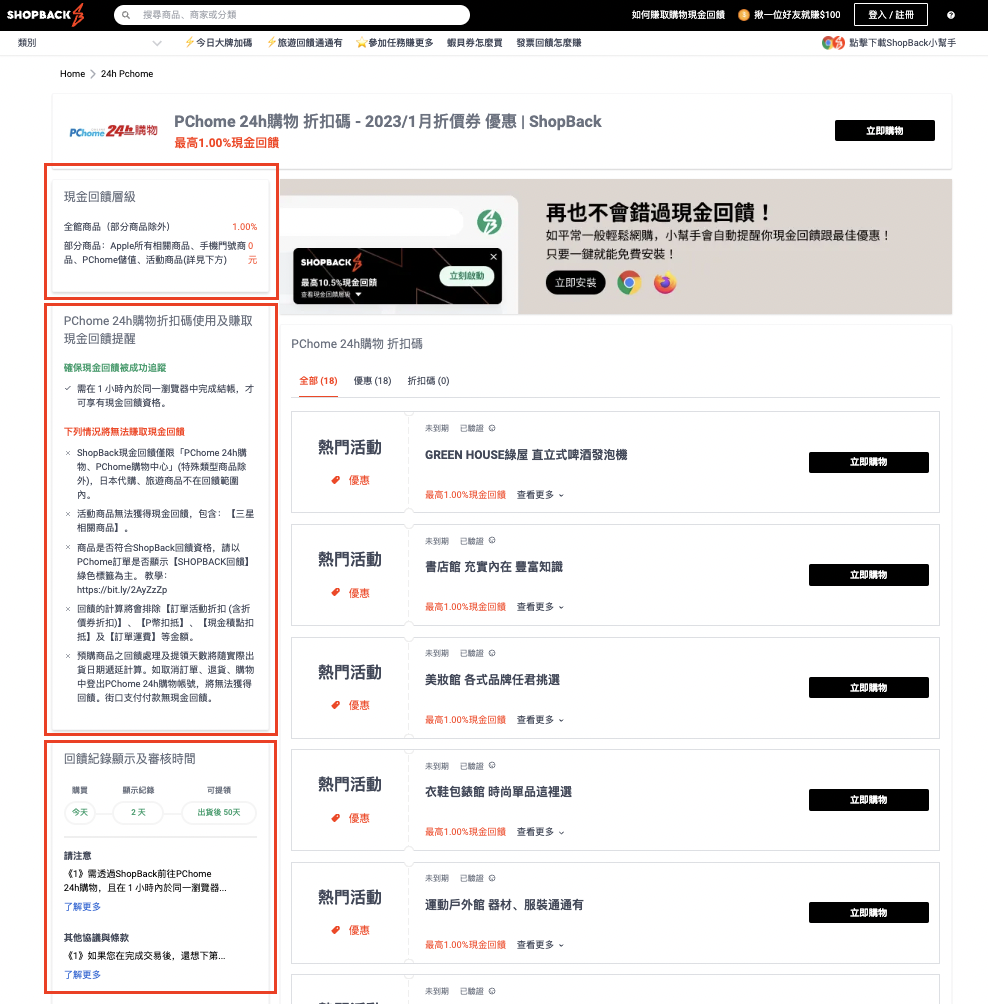Click verified icon on GREEN HOUSE deal

tap(492, 428)
